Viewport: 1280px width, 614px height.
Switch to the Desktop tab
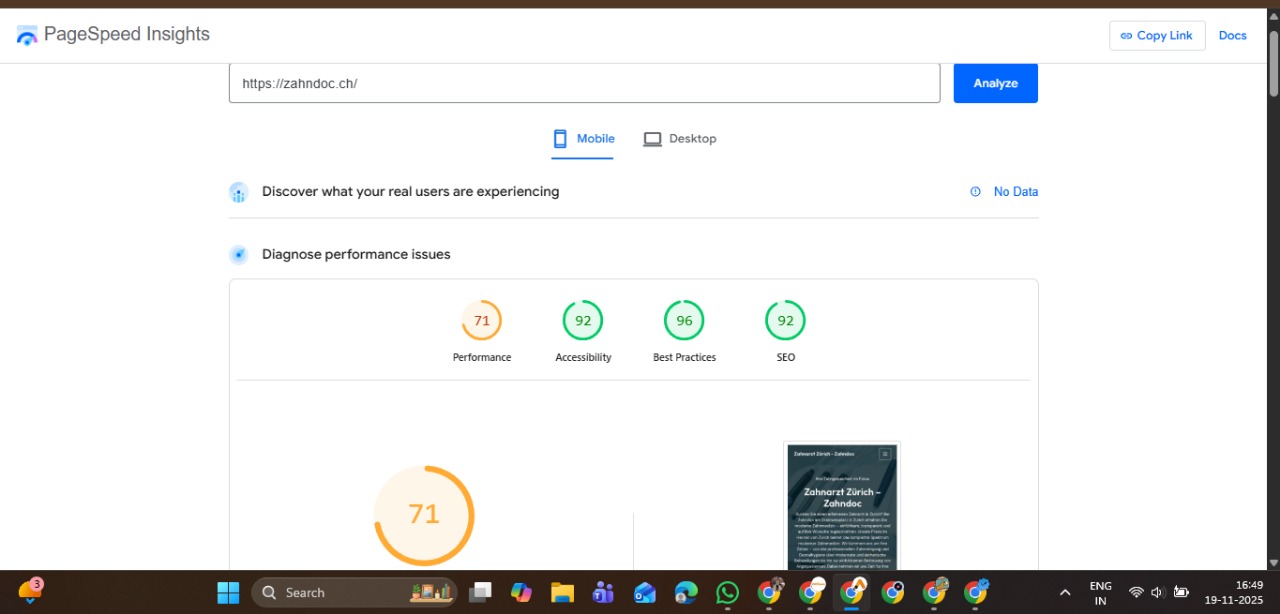click(x=680, y=139)
